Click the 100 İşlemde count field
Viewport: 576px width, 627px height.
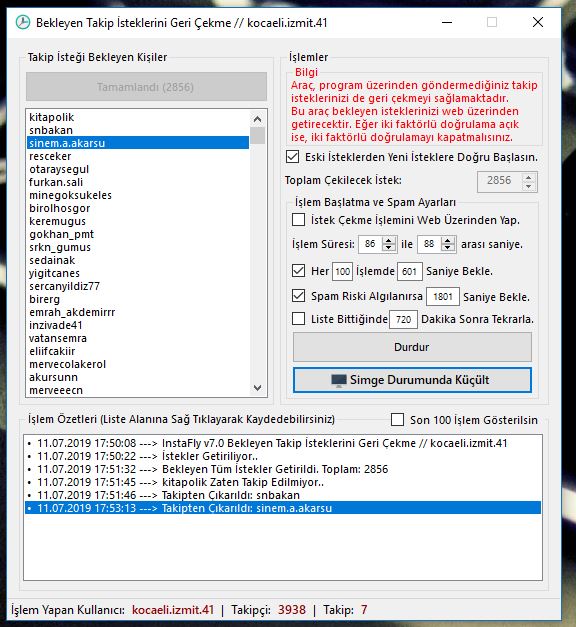[342, 272]
